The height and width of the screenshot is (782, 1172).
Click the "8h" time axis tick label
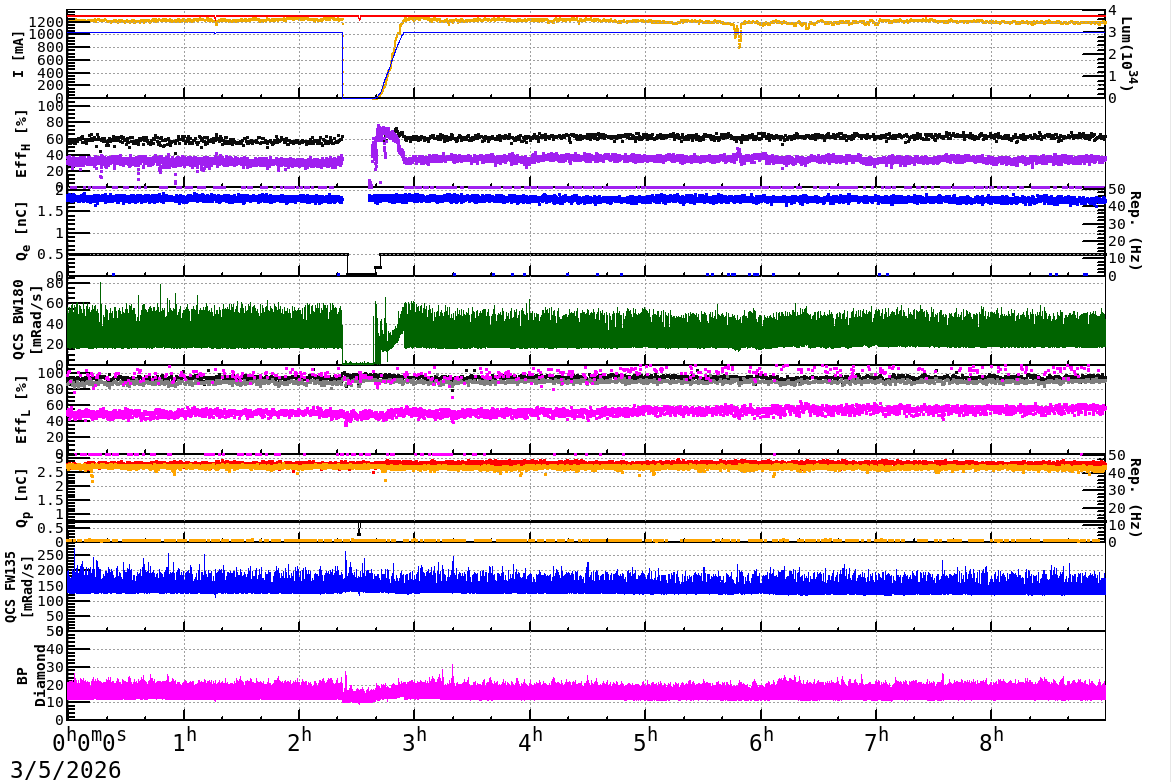[991, 740]
